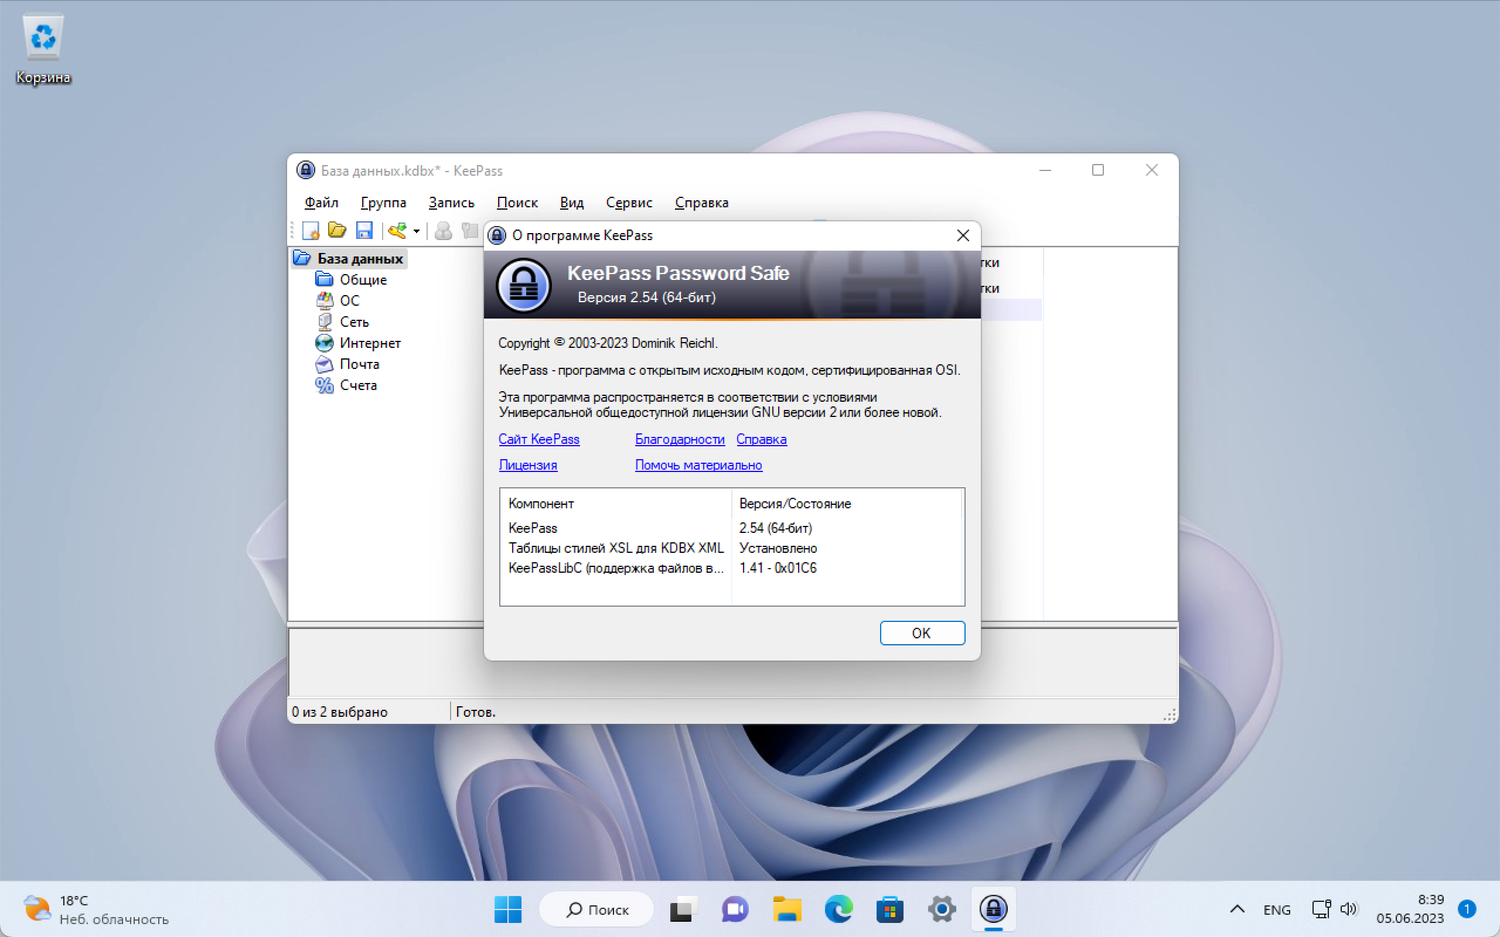Viewport: 1500px width, 937px height.
Task: Click the Open database folder toolbar icon
Action: point(337,231)
